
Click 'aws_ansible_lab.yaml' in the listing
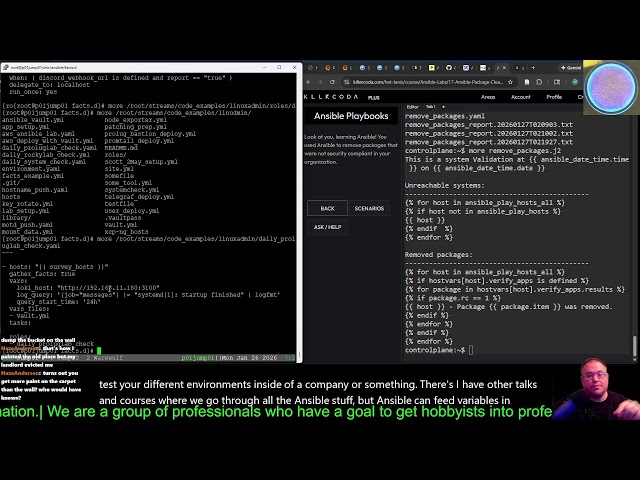(38, 133)
